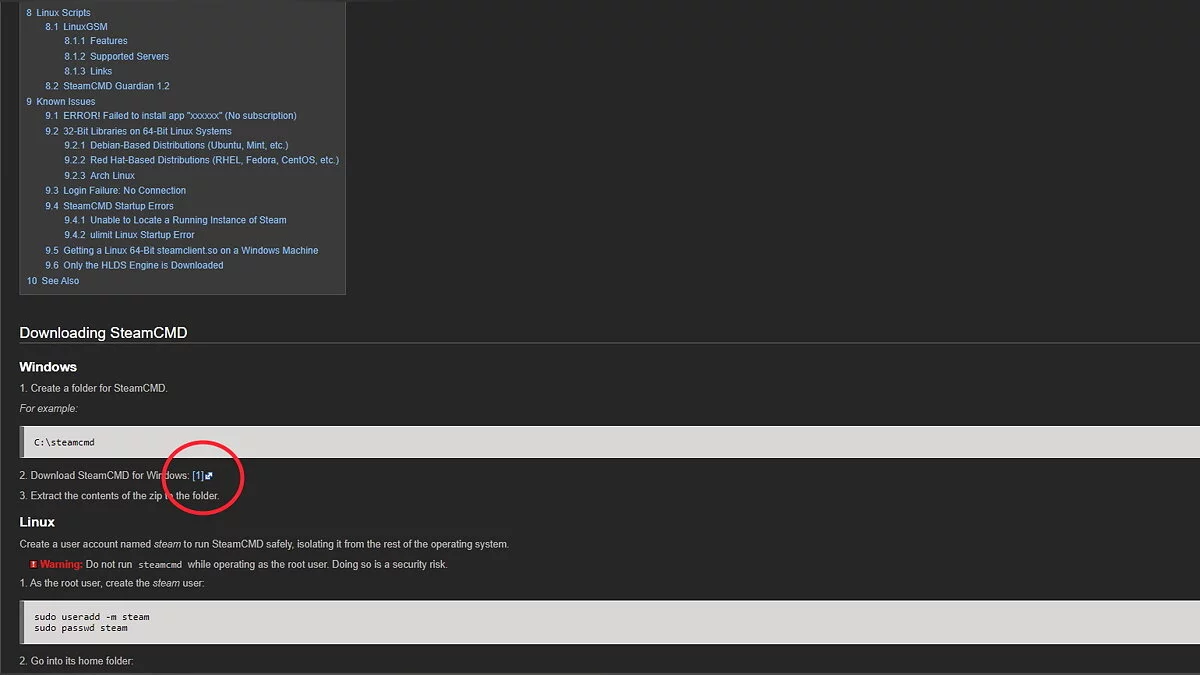Click the C:\steamcmd code block
The height and width of the screenshot is (675, 1200).
click(x=600, y=442)
